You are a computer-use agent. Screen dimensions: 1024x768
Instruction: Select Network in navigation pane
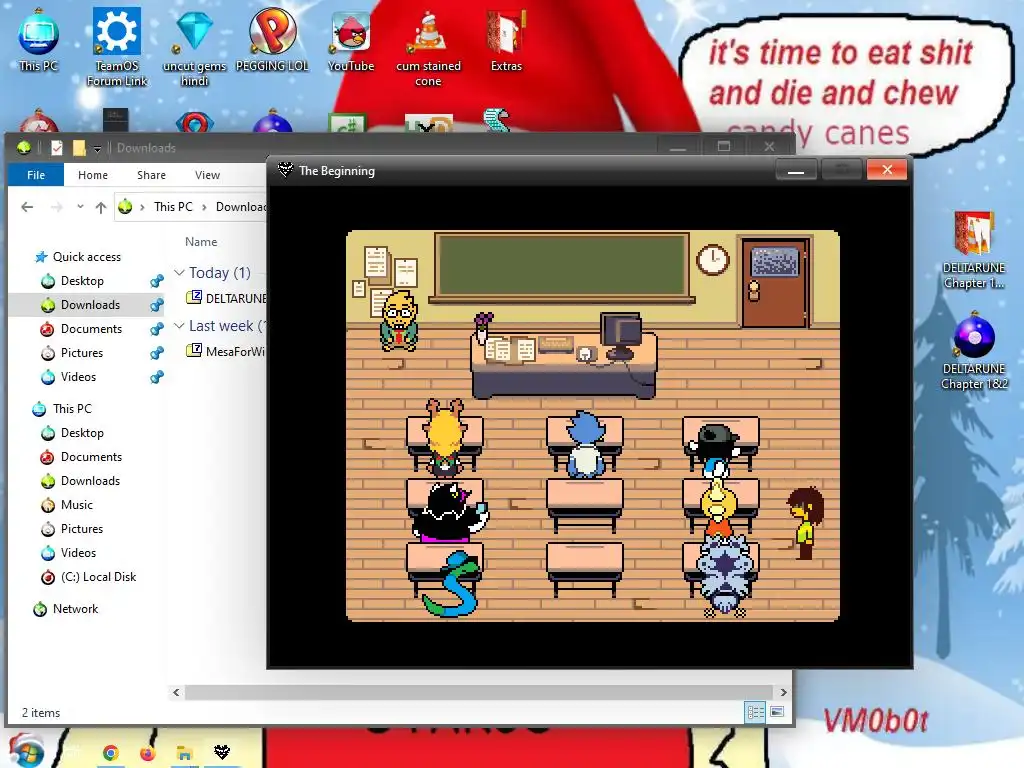click(x=75, y=609)
